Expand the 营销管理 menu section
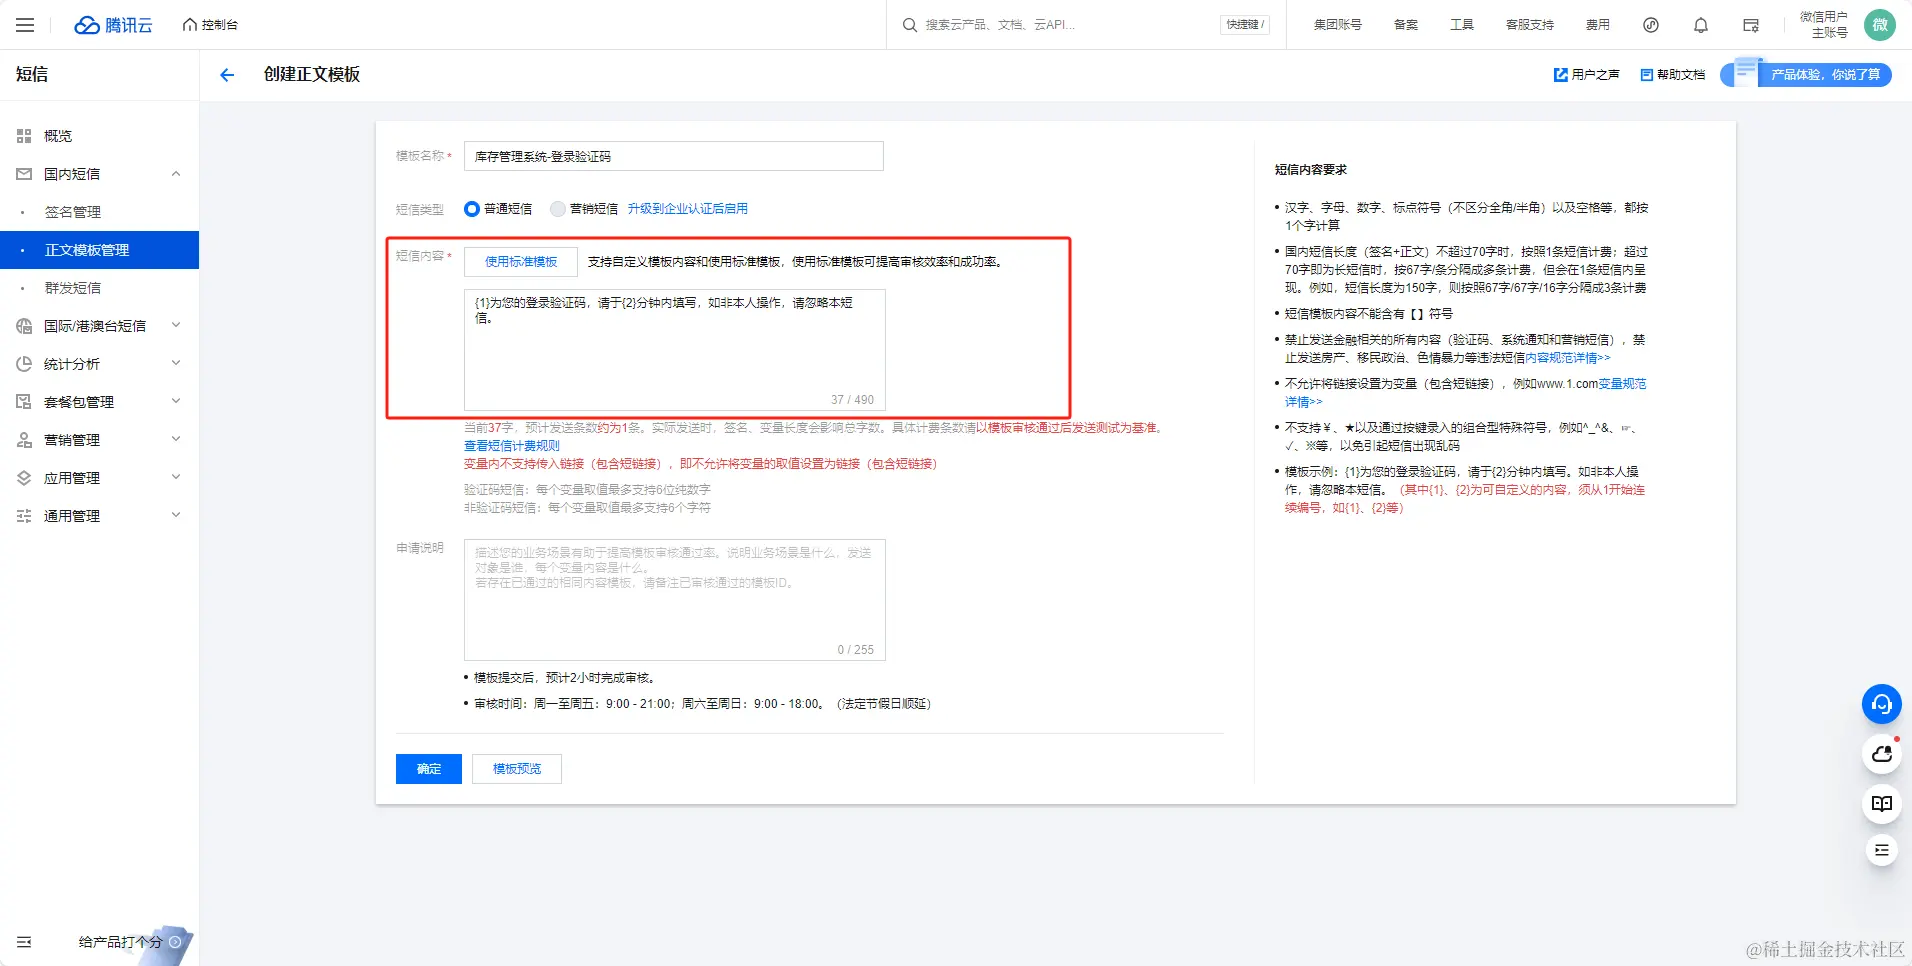 coord(176,440)
